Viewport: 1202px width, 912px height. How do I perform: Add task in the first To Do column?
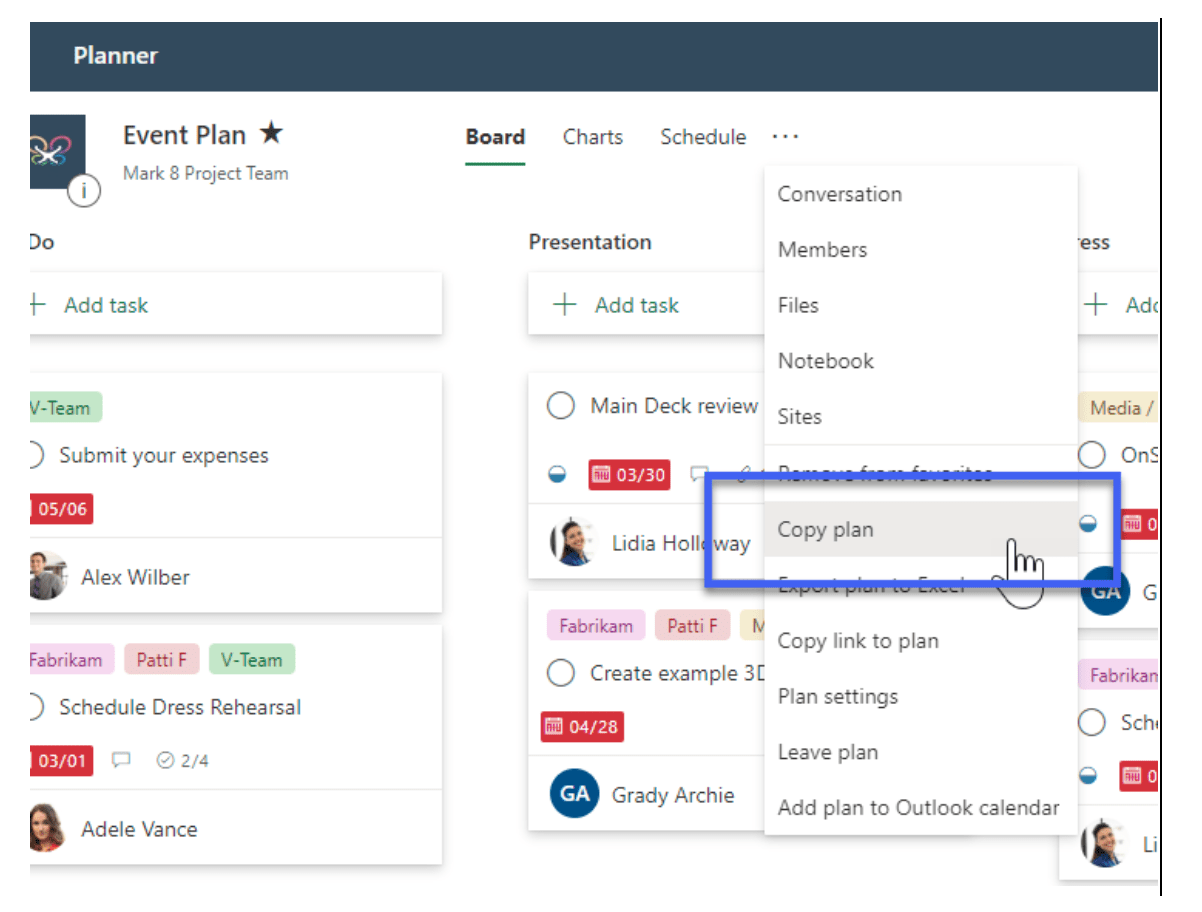[236, 305]
